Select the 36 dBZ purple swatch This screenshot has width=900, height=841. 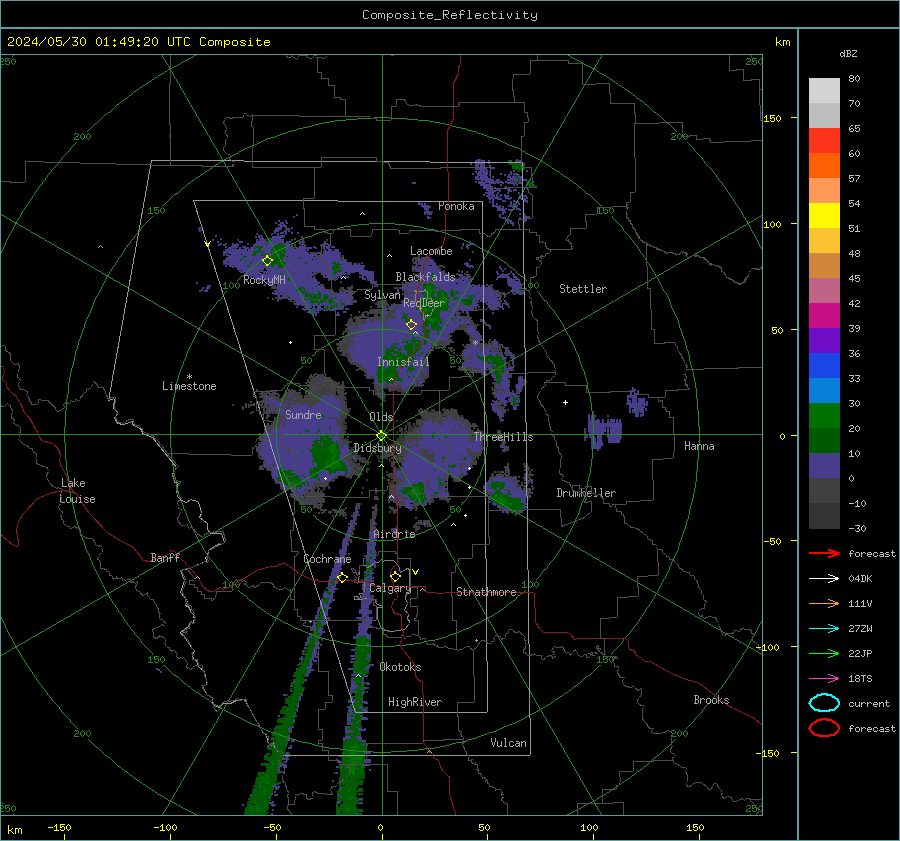point(824,340)
